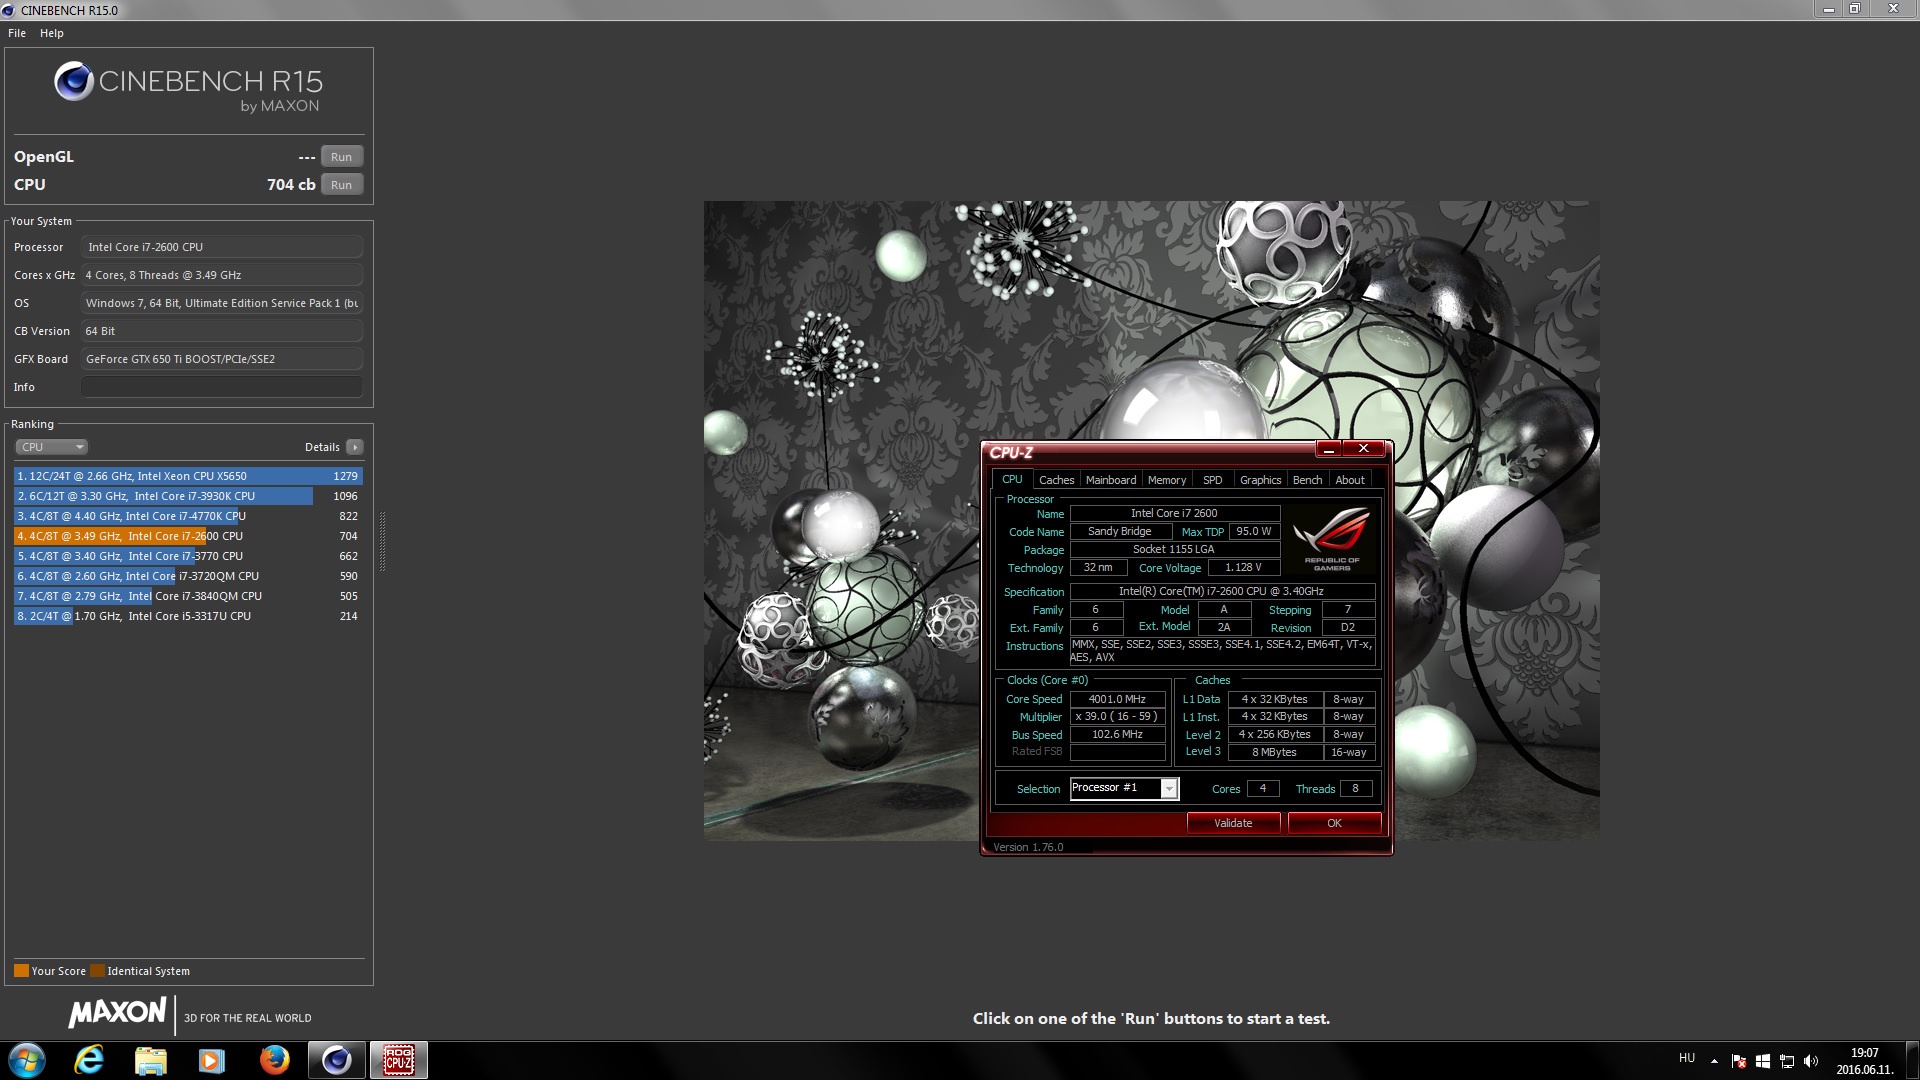The image size is (1920, 1080).
Task: Open the File menu
Action: pyautogui.click(x=17, y=33)
